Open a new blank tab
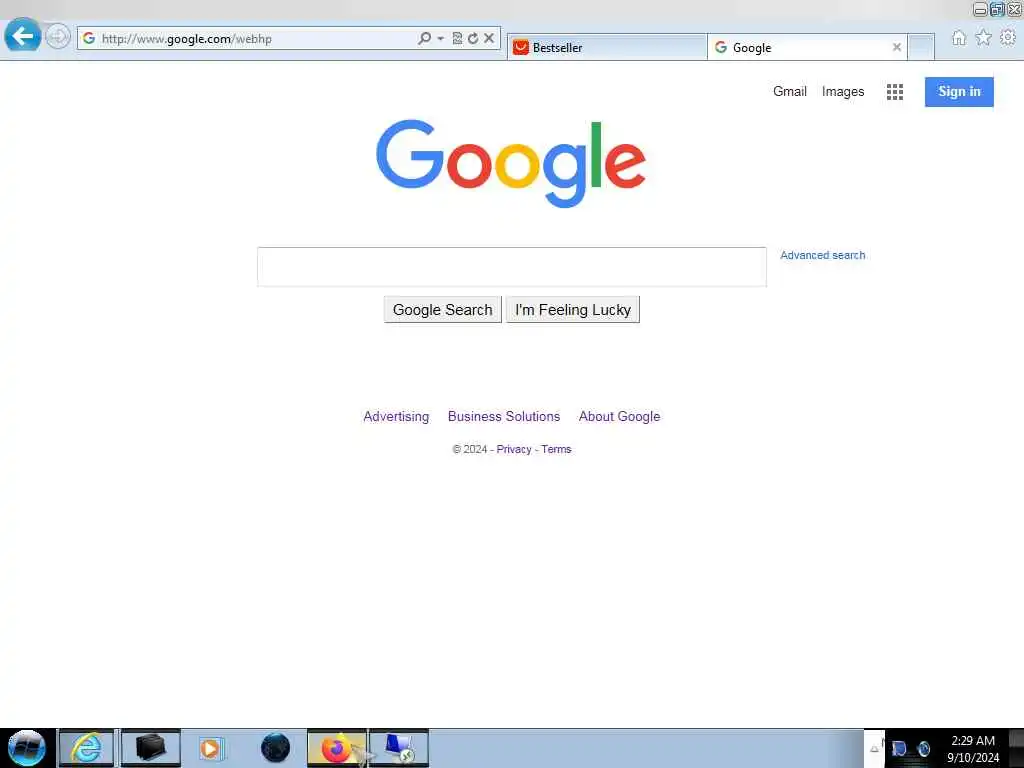Viewport: 1024px width, 768px height. [921, 48]
